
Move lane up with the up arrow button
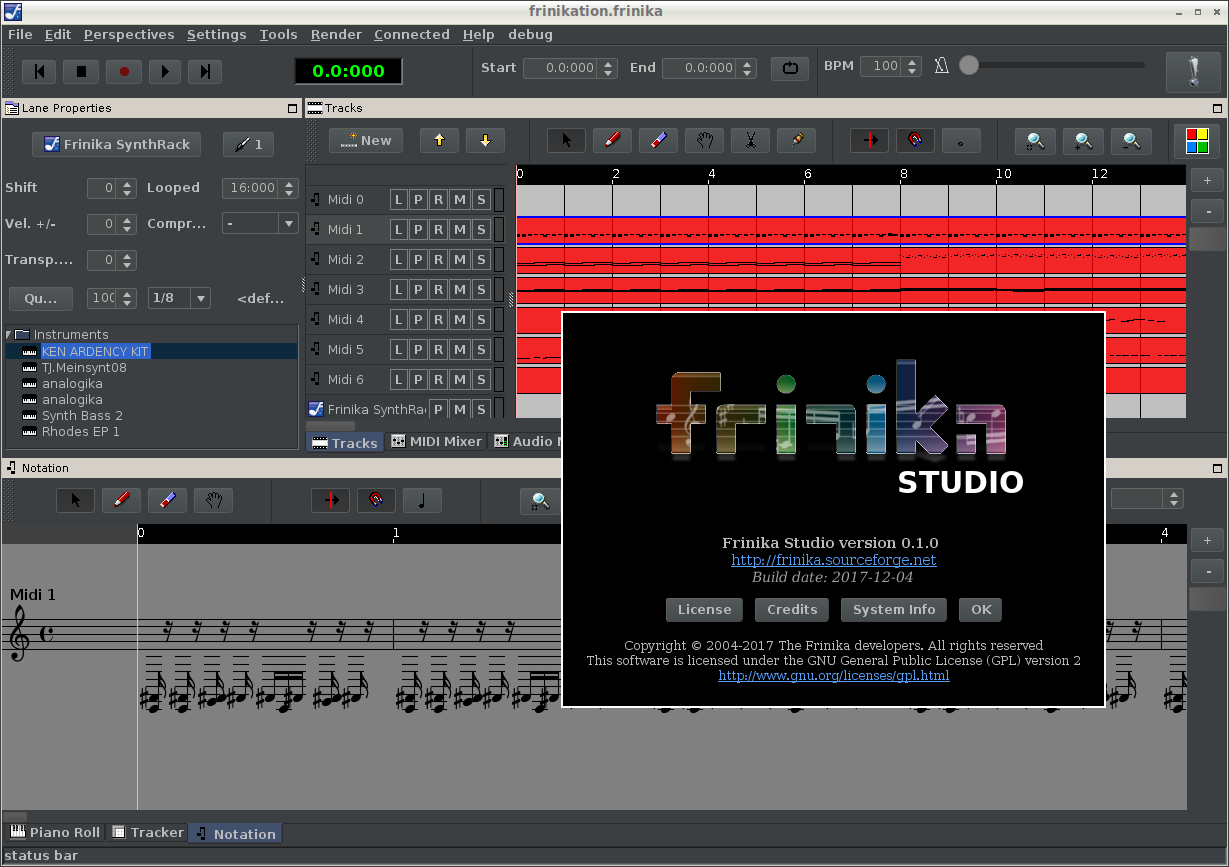click(x=439, y=141)
